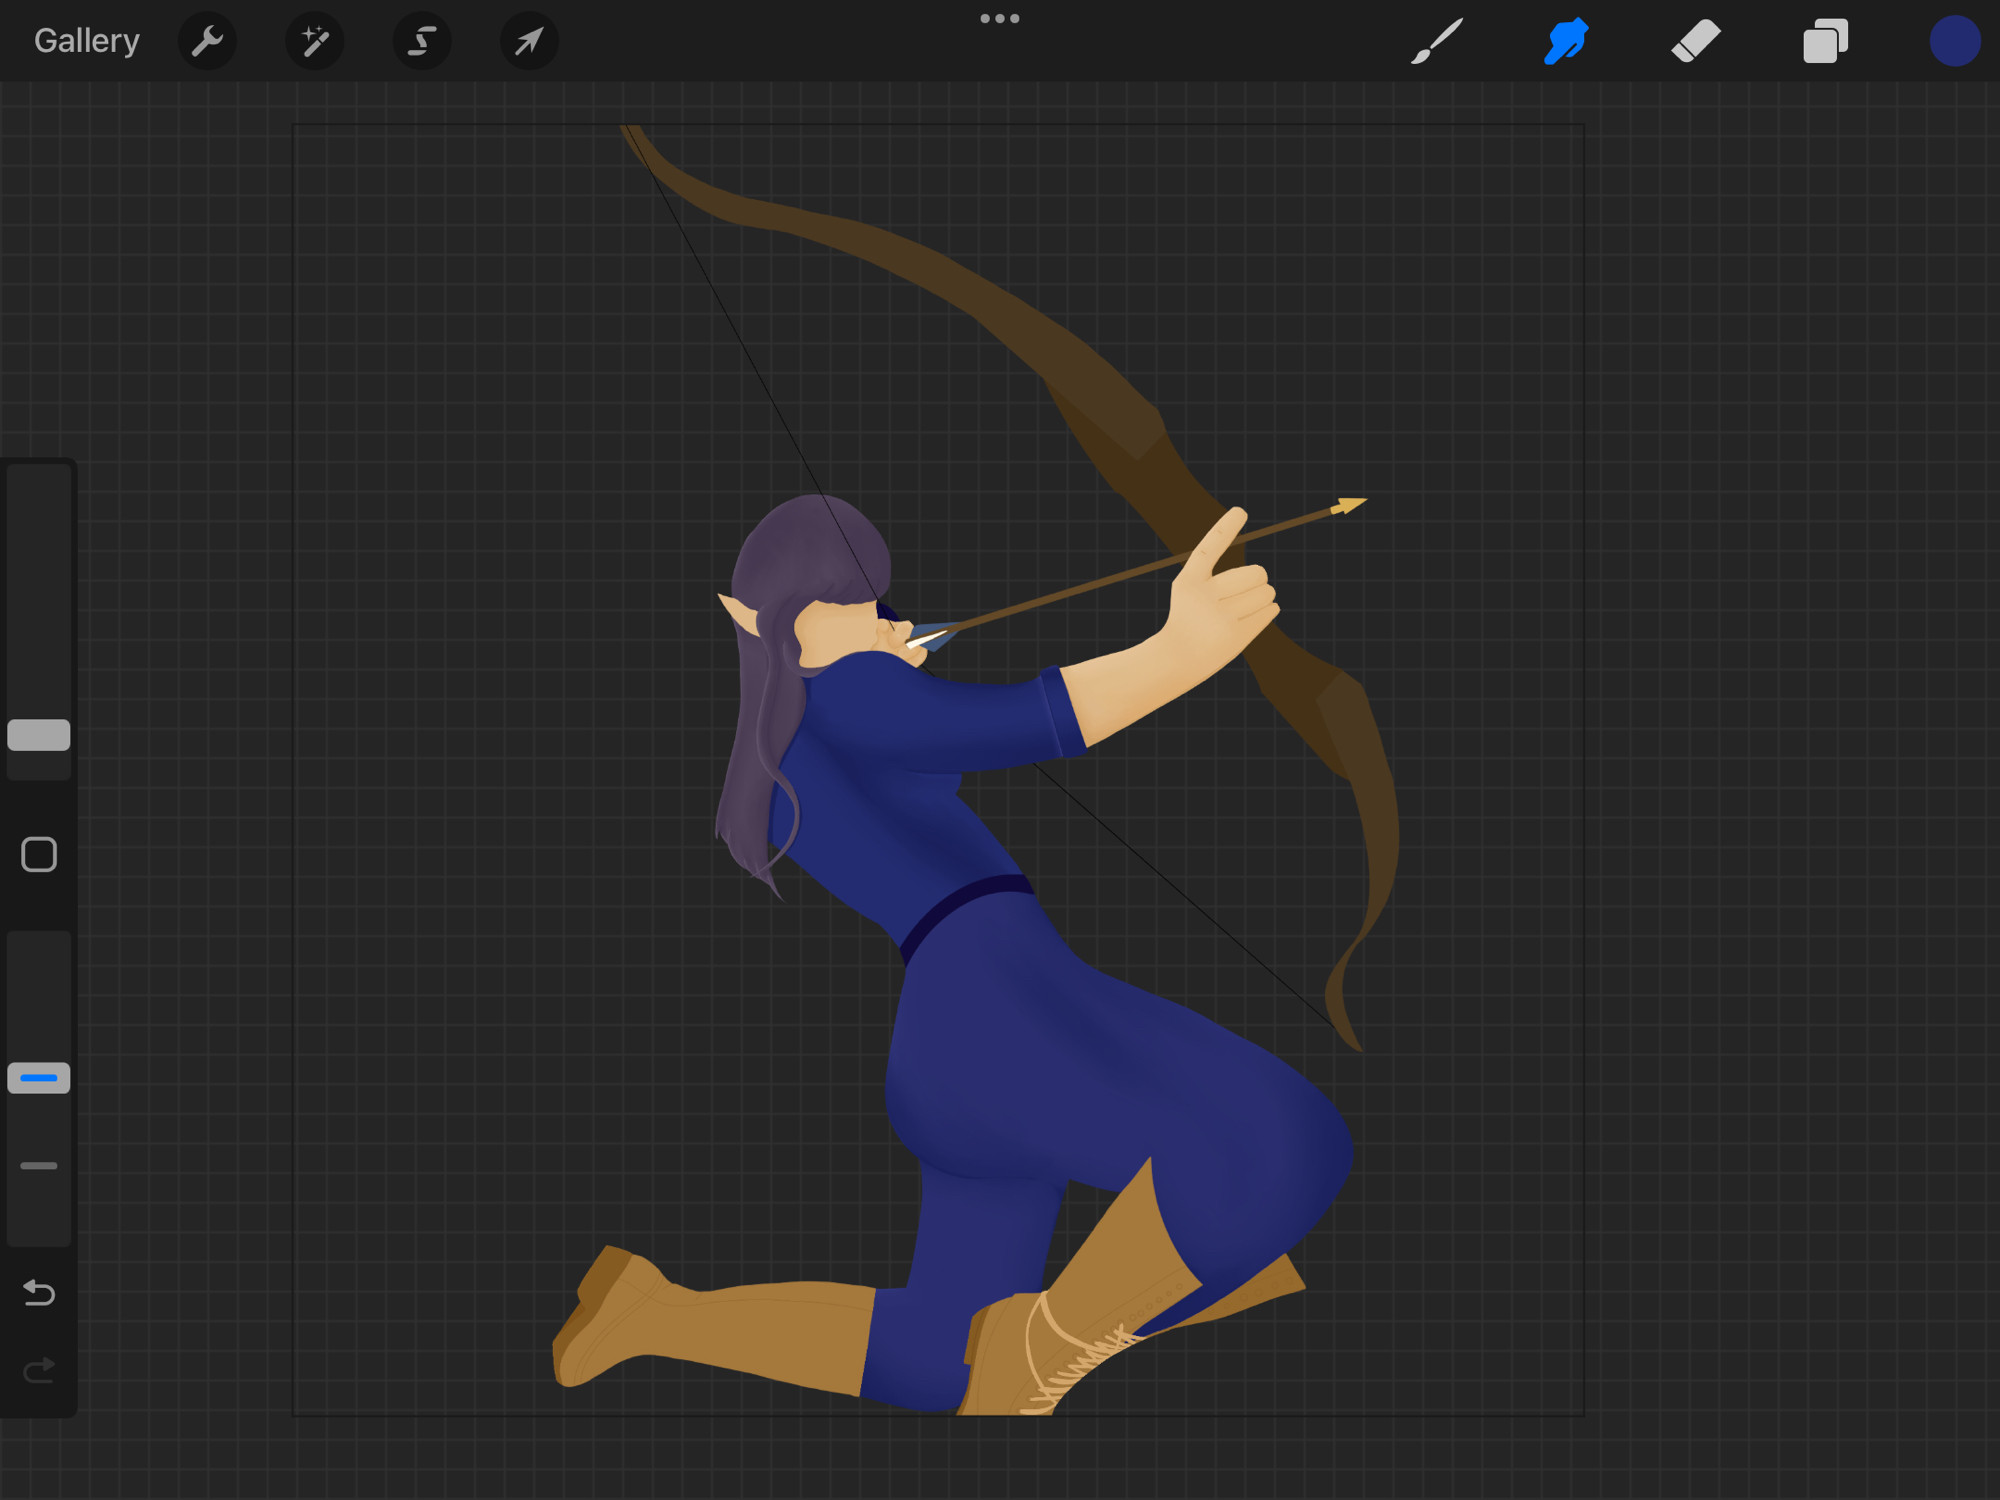Click the brush size slider handle
2000x1500 pixels.
(39, 735)
